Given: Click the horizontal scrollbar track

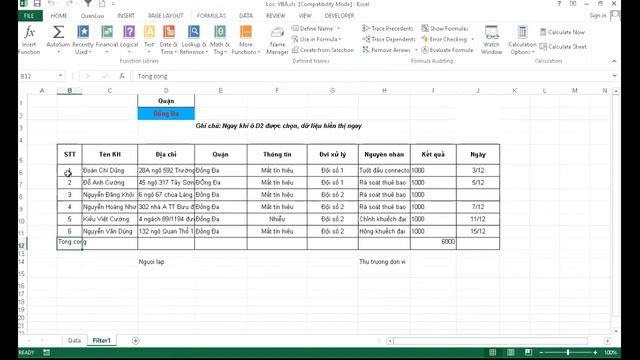Looking at the screenshot, I should click(490, 340).
